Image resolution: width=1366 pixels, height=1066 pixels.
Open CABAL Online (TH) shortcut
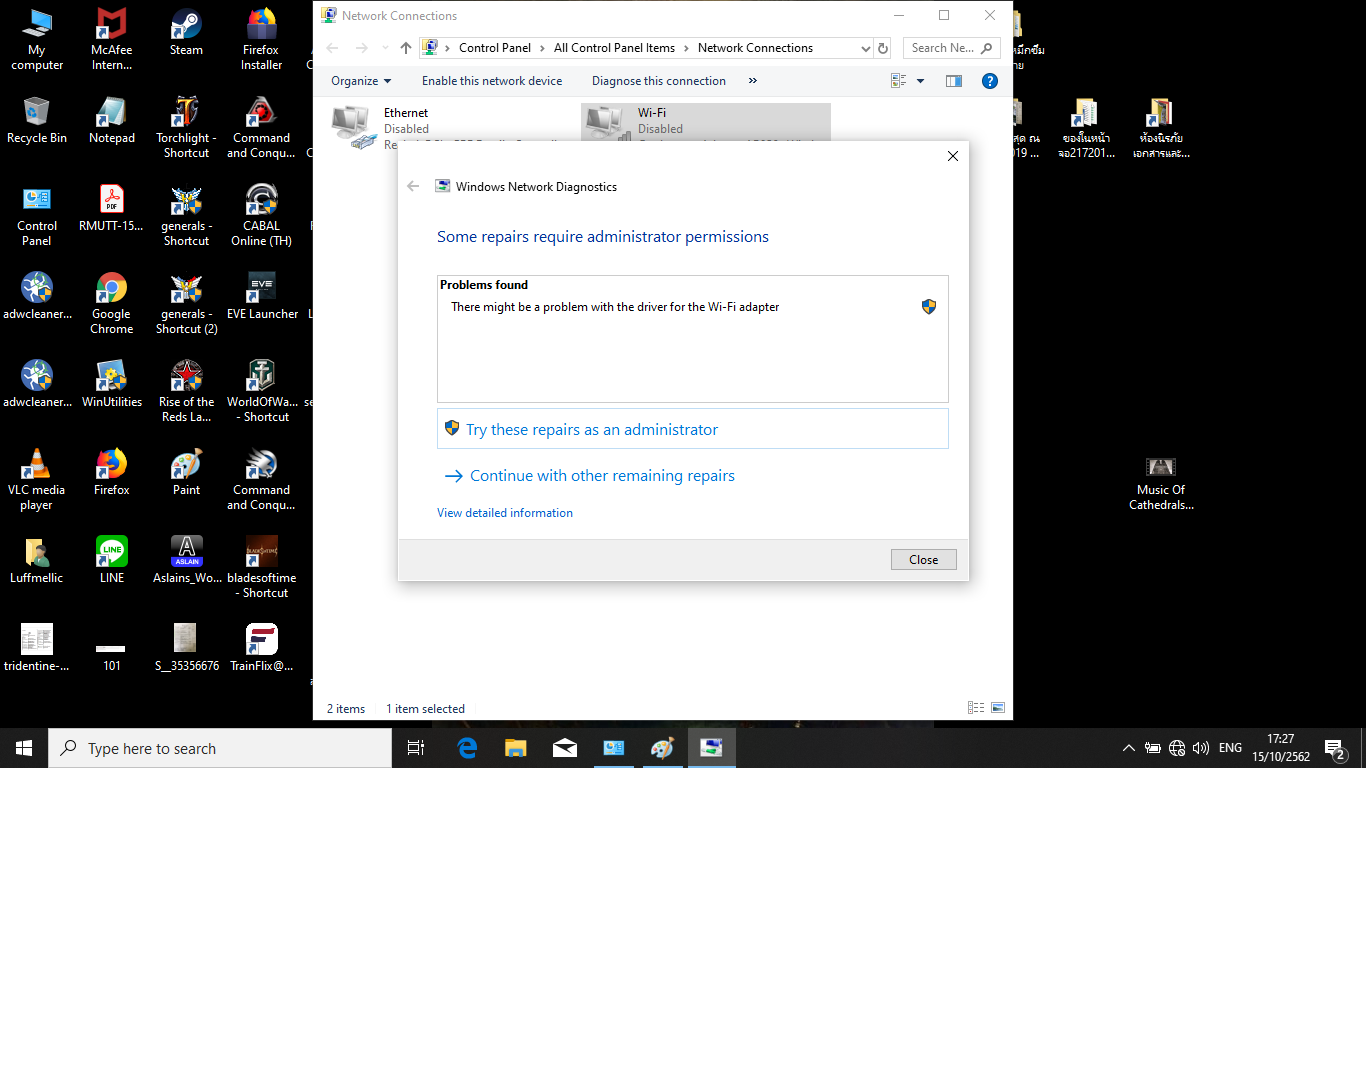point(261,216)
